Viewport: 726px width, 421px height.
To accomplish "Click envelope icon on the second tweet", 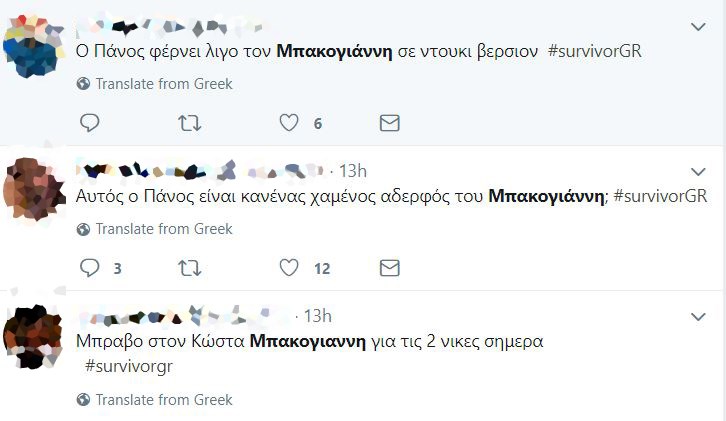I will point(390,268).
